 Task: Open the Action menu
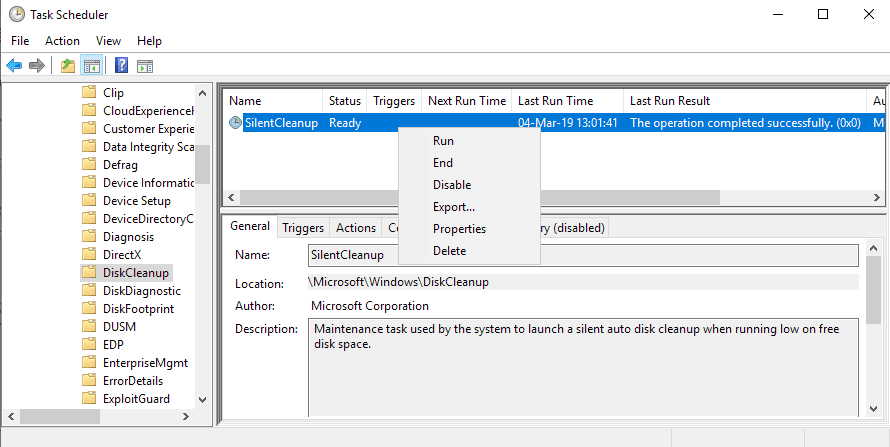click(x=62, y=41)
